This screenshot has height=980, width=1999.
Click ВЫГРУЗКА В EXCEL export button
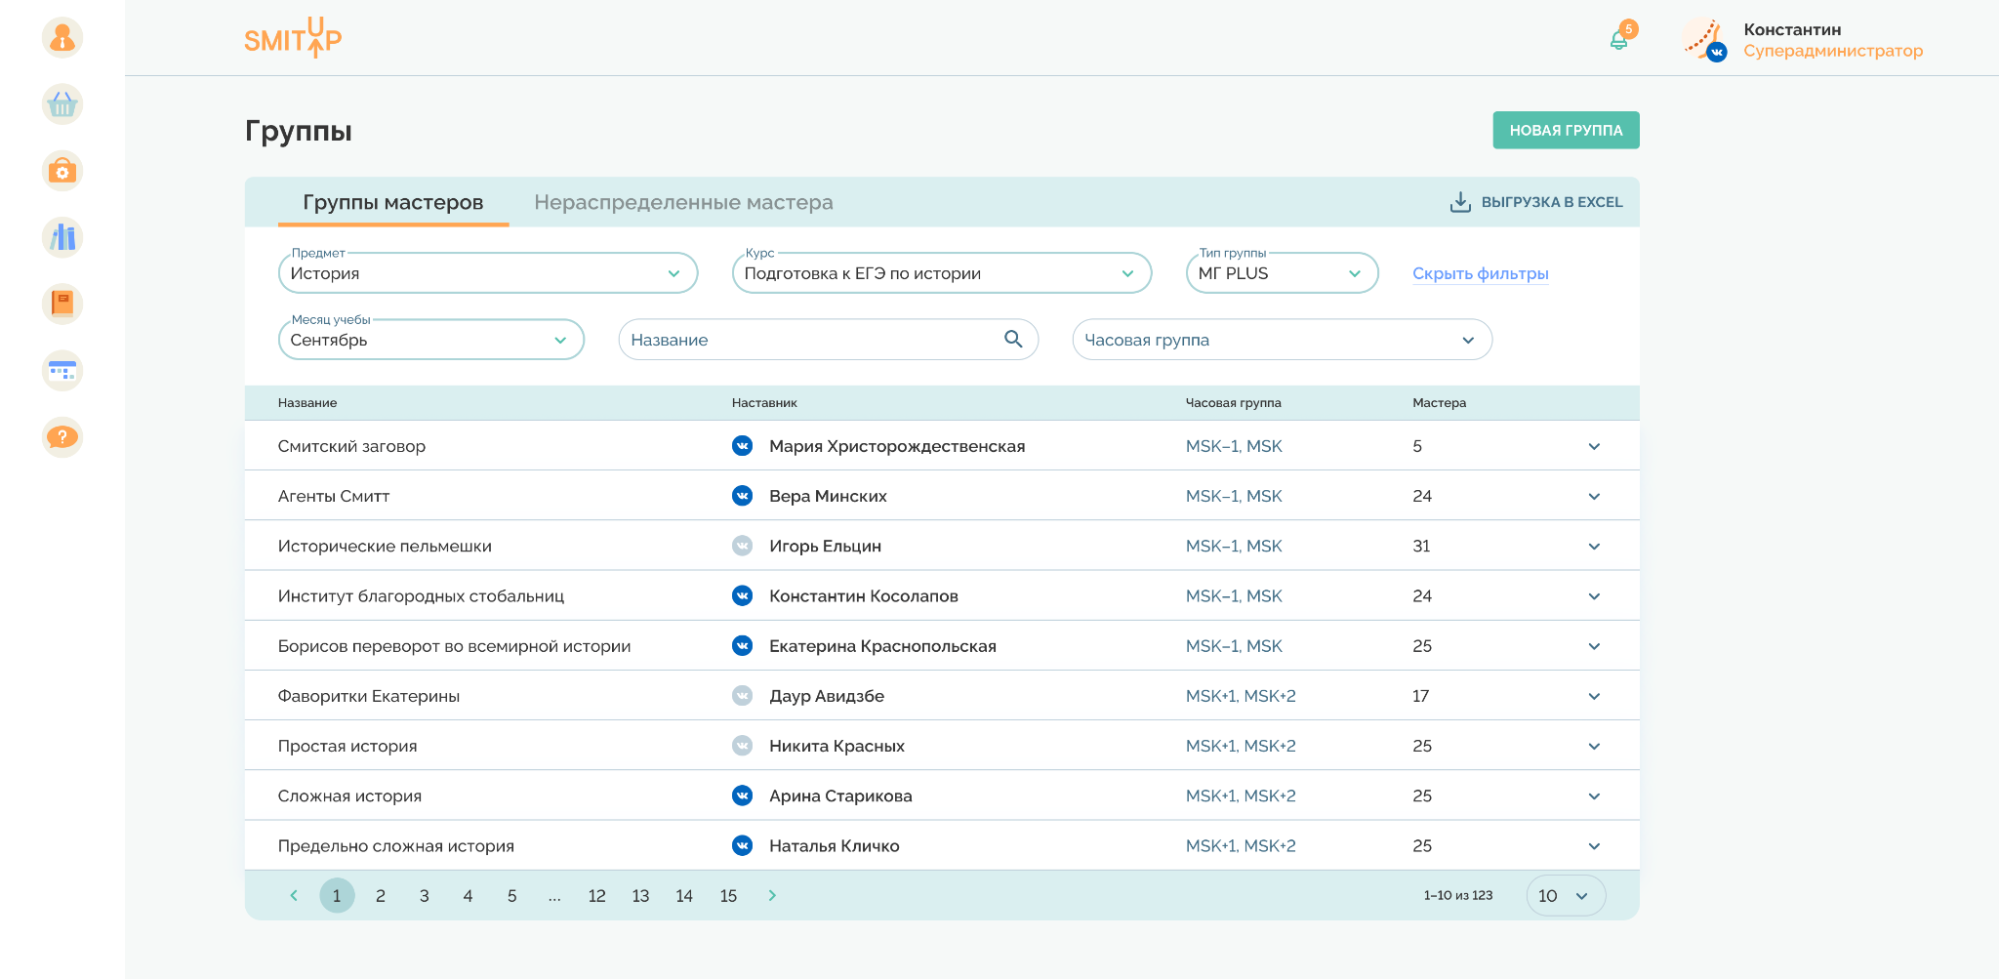(x=1536, y=202)
